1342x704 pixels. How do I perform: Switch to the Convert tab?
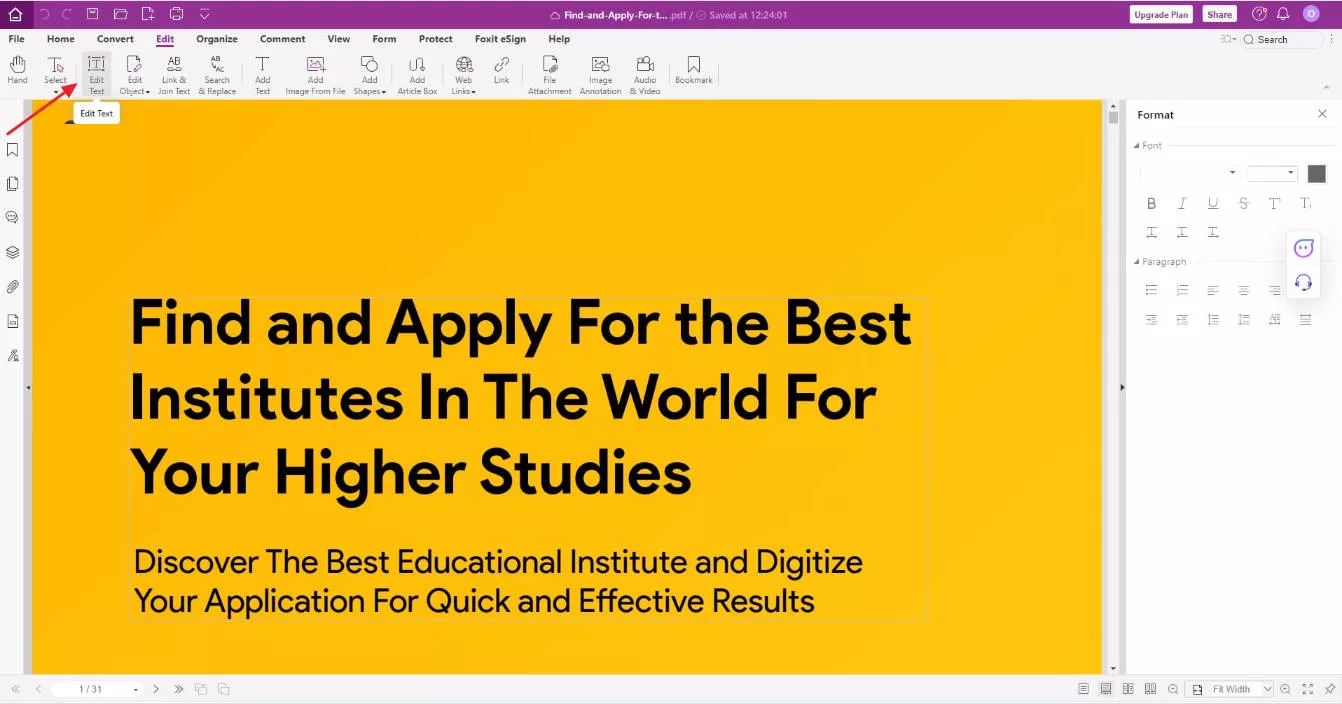pyautogui.click(x=115, y=39)
